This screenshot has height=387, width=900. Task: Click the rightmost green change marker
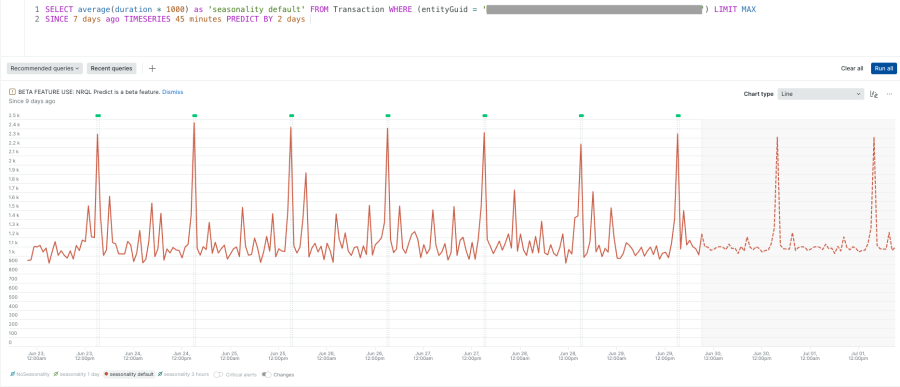678,116
